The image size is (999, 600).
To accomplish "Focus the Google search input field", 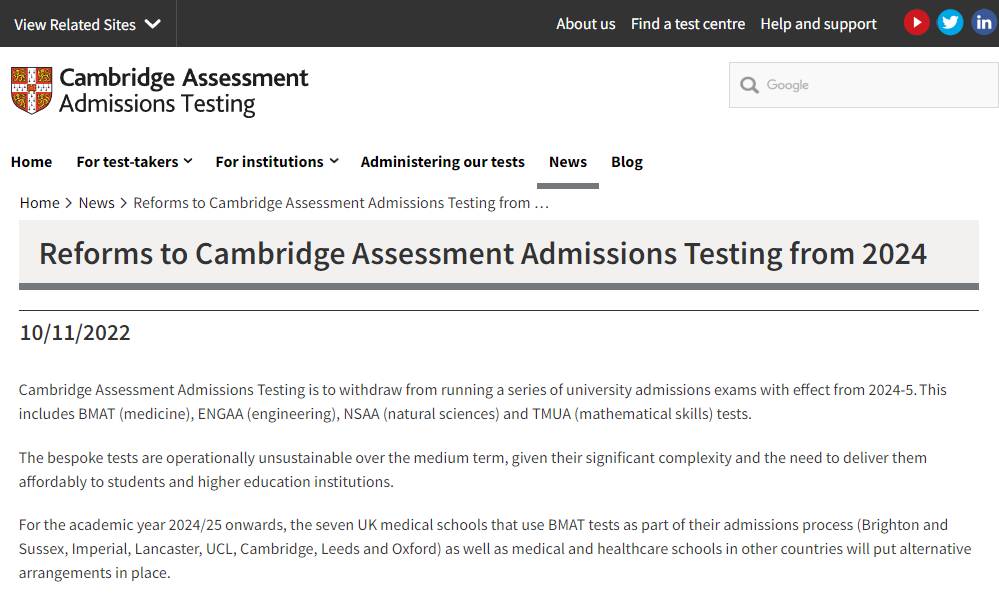I will [863, 85].
